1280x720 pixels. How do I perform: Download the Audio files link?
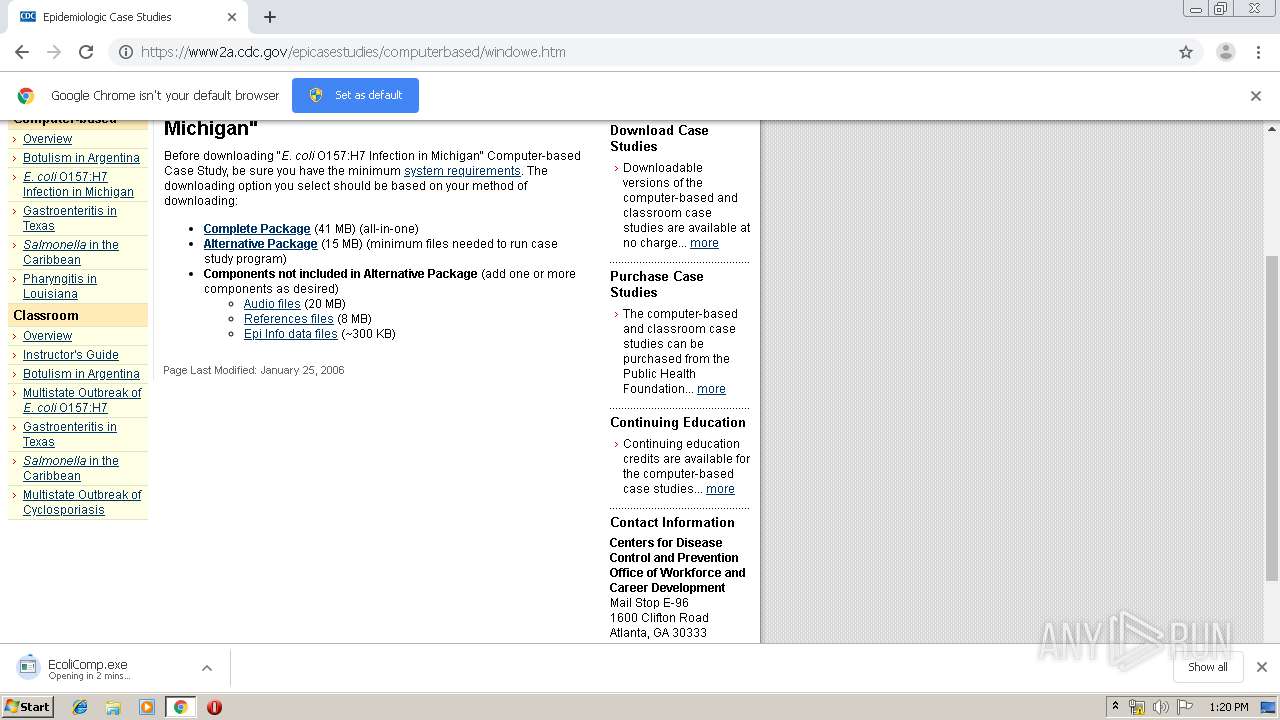(x=272, y=304)
